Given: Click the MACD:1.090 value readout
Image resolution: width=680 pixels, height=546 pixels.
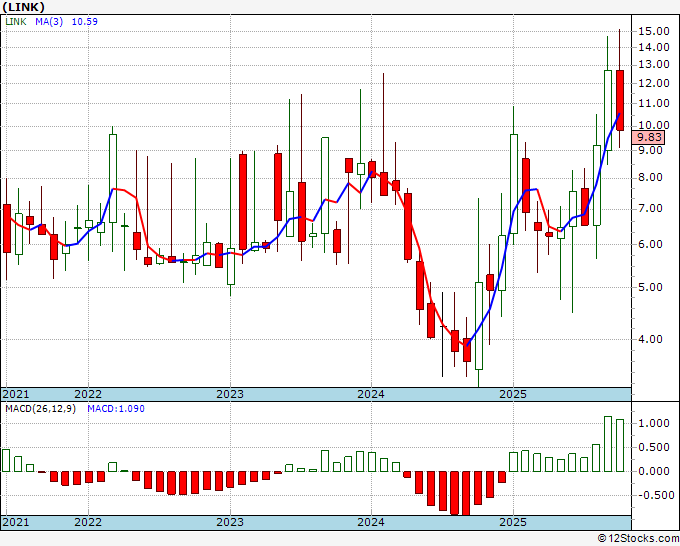Looking at the screenshot, I should (x=118, y=408).
